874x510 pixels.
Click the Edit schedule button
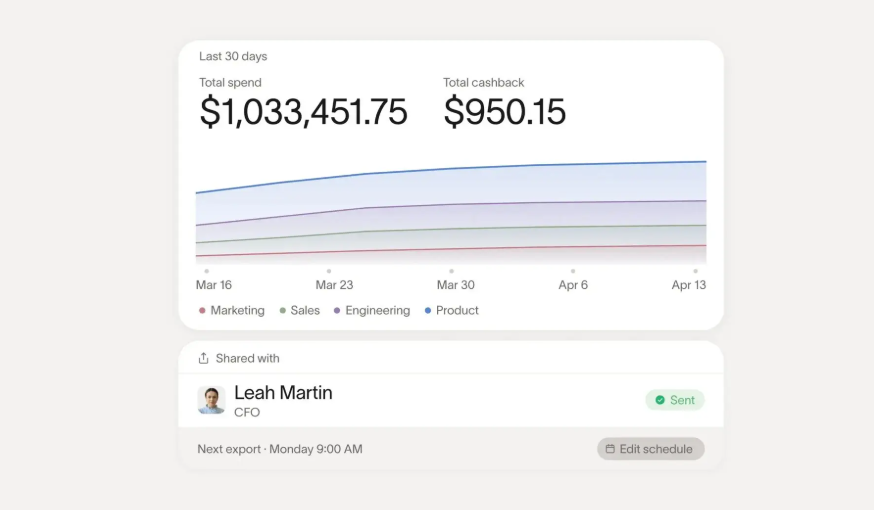[x=650, y=449]
